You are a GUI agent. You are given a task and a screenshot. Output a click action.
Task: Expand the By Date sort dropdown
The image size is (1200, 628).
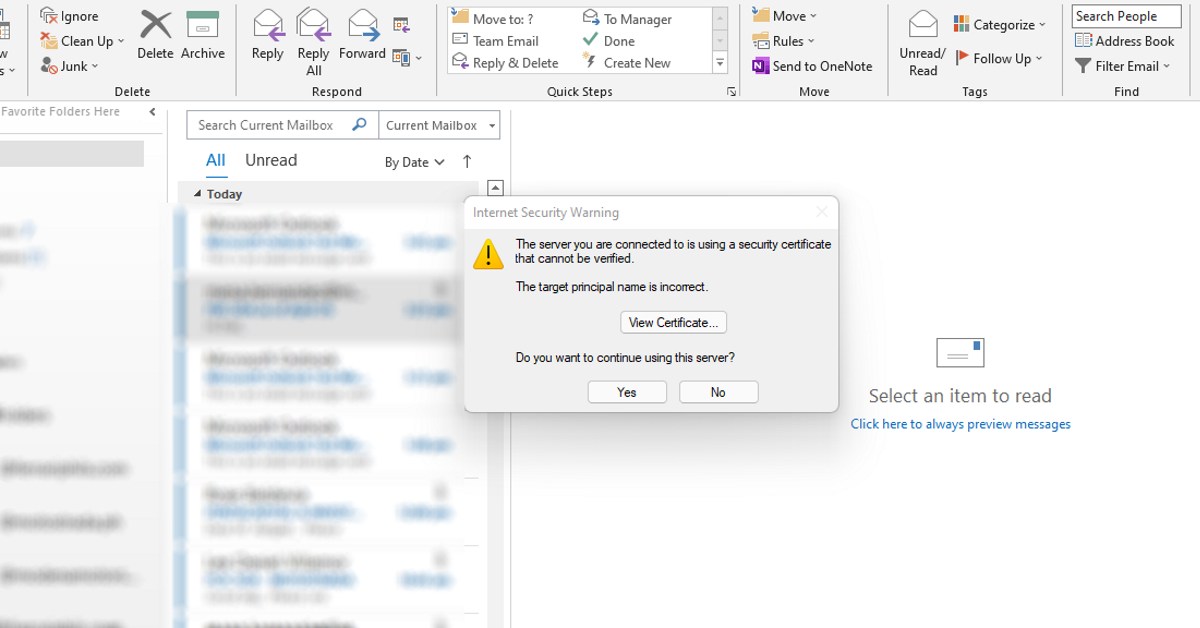tap(414, 161)
